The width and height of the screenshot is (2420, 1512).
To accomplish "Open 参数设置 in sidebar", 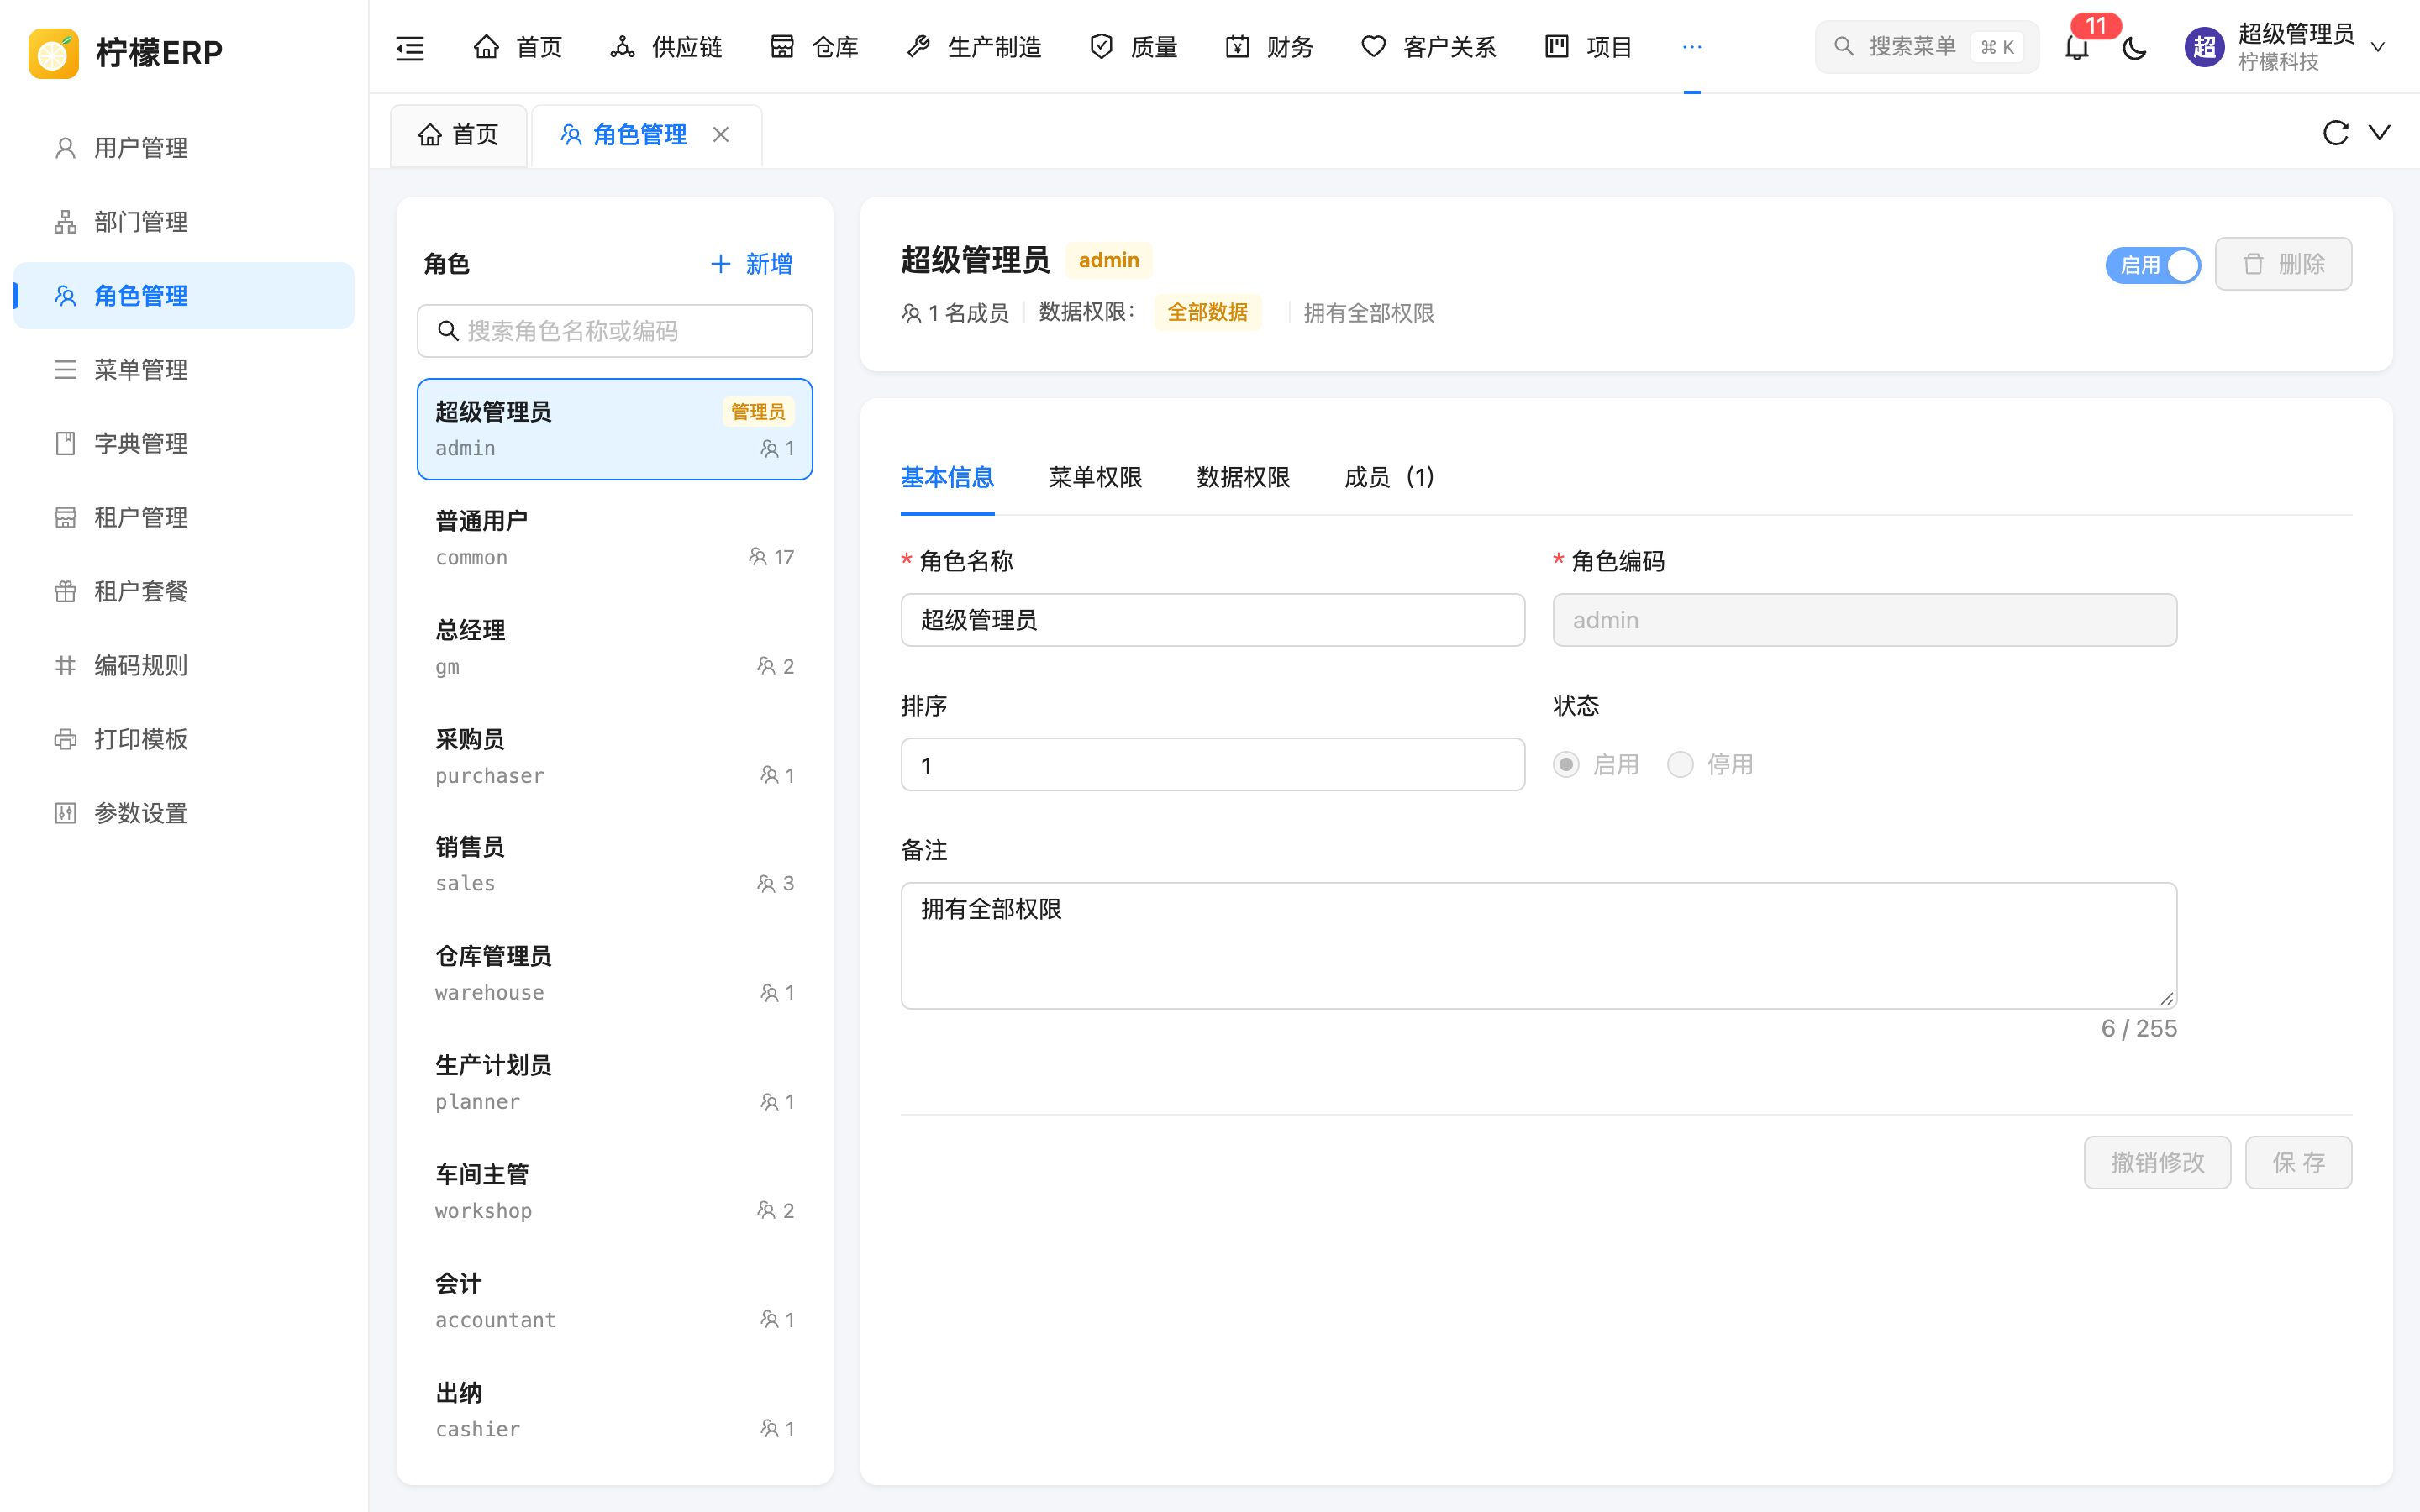I will click(x=184, y=814).
